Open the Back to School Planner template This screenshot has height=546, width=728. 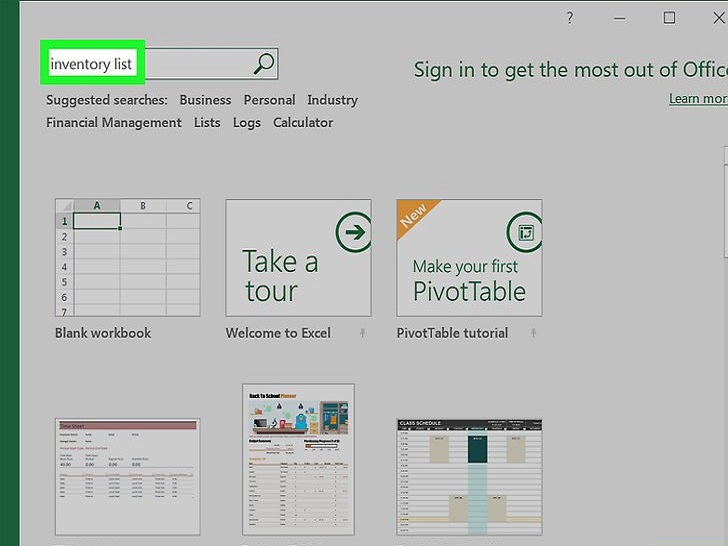coord(298,460)
